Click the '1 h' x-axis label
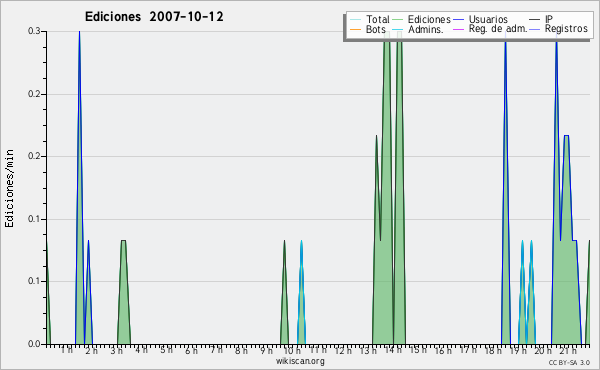The height and width of the screenshot is (370, 600). coord(67,350)
